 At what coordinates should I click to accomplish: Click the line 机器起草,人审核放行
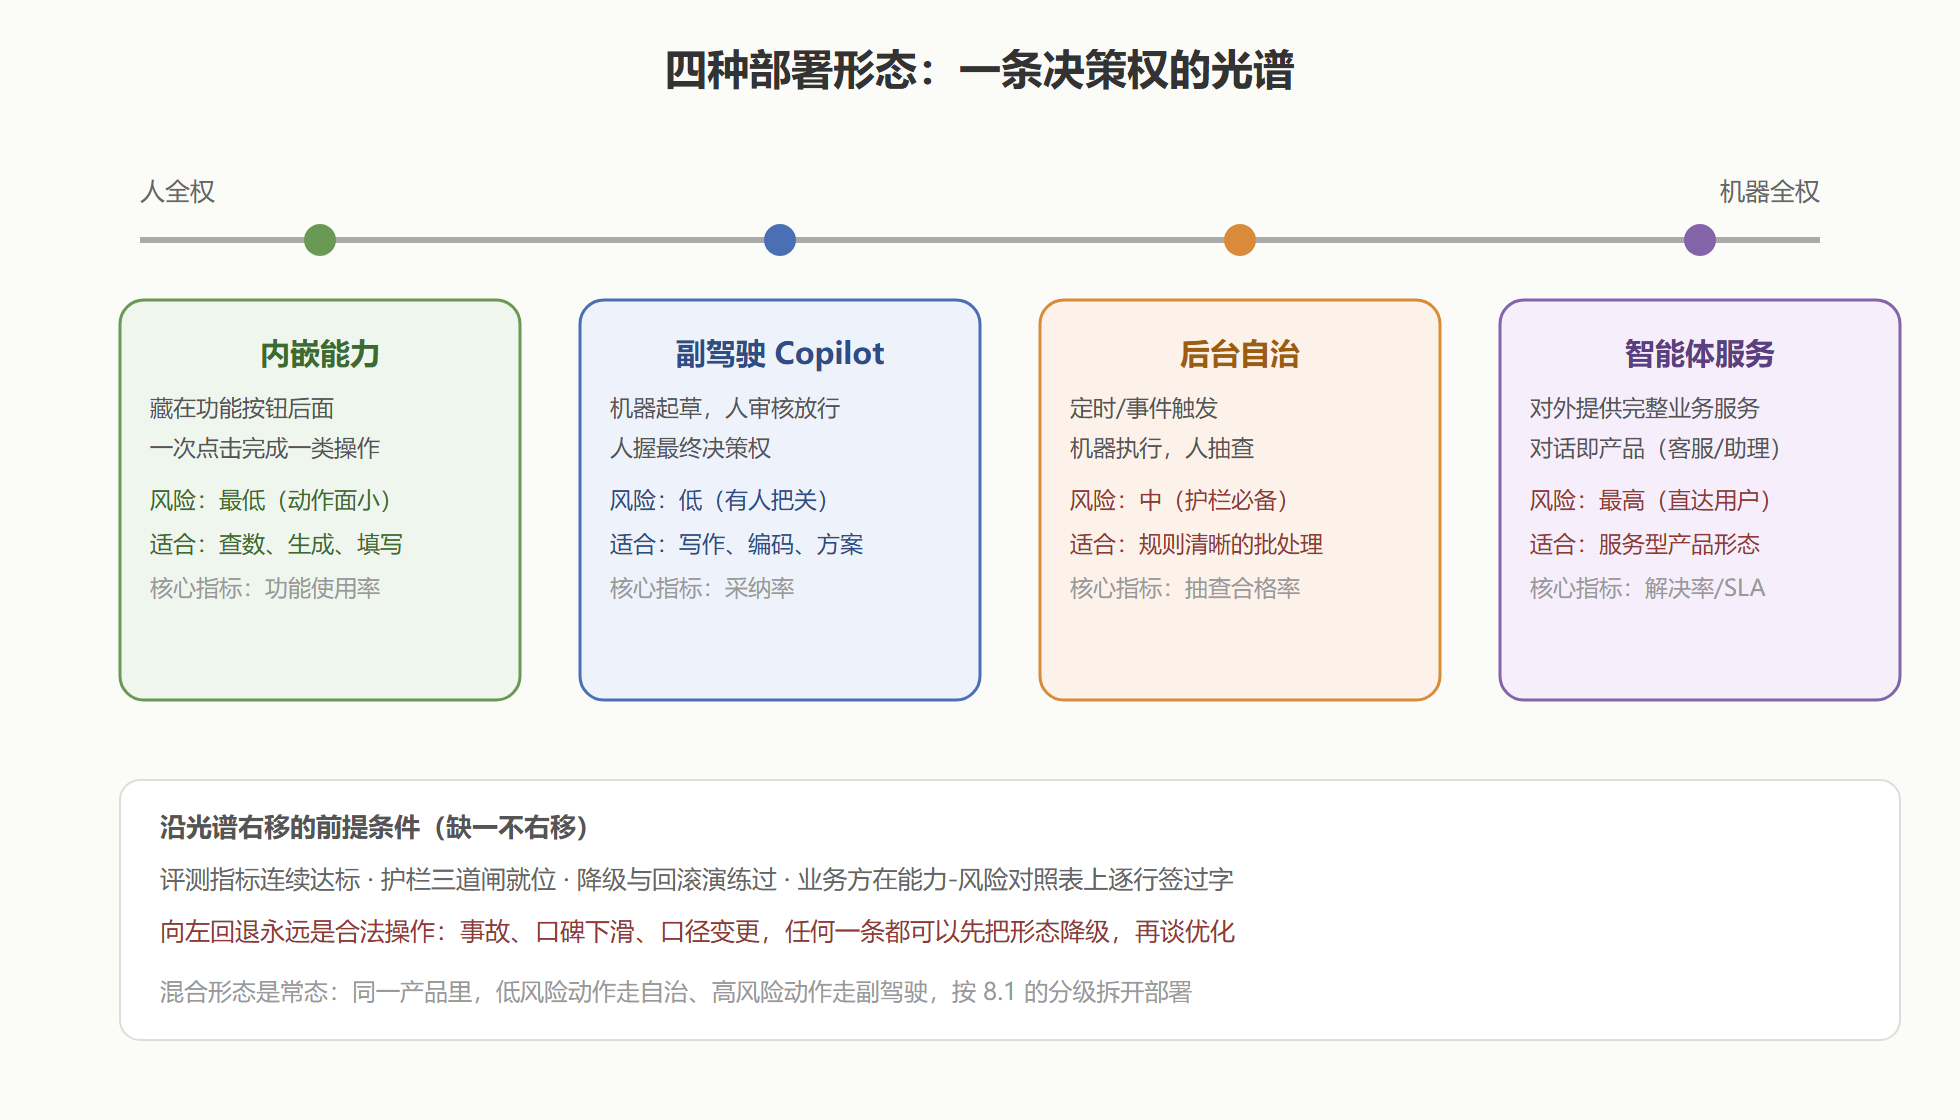(x=725, y=408)
